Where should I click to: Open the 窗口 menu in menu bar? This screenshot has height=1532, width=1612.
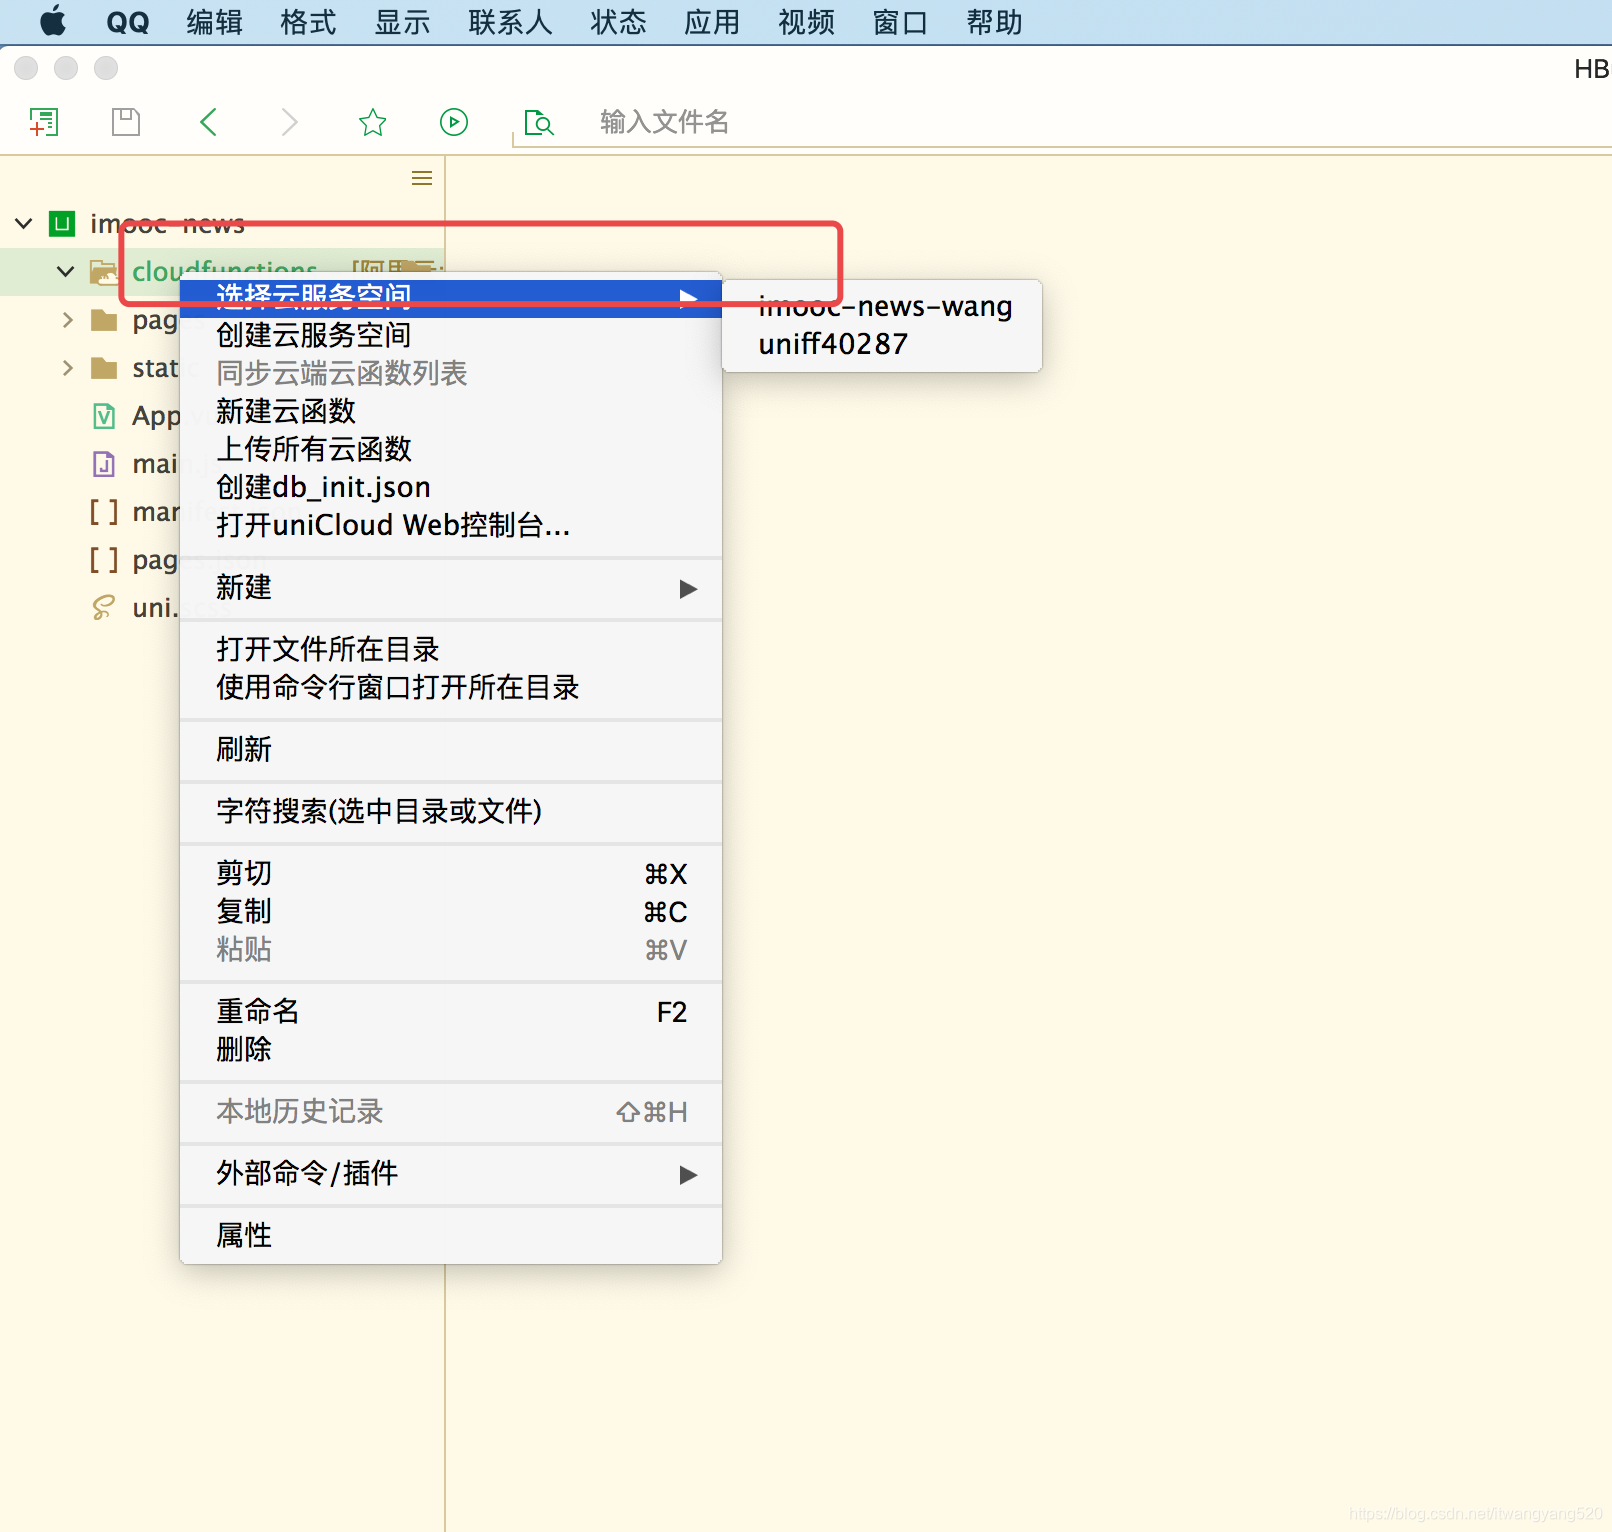901,22
